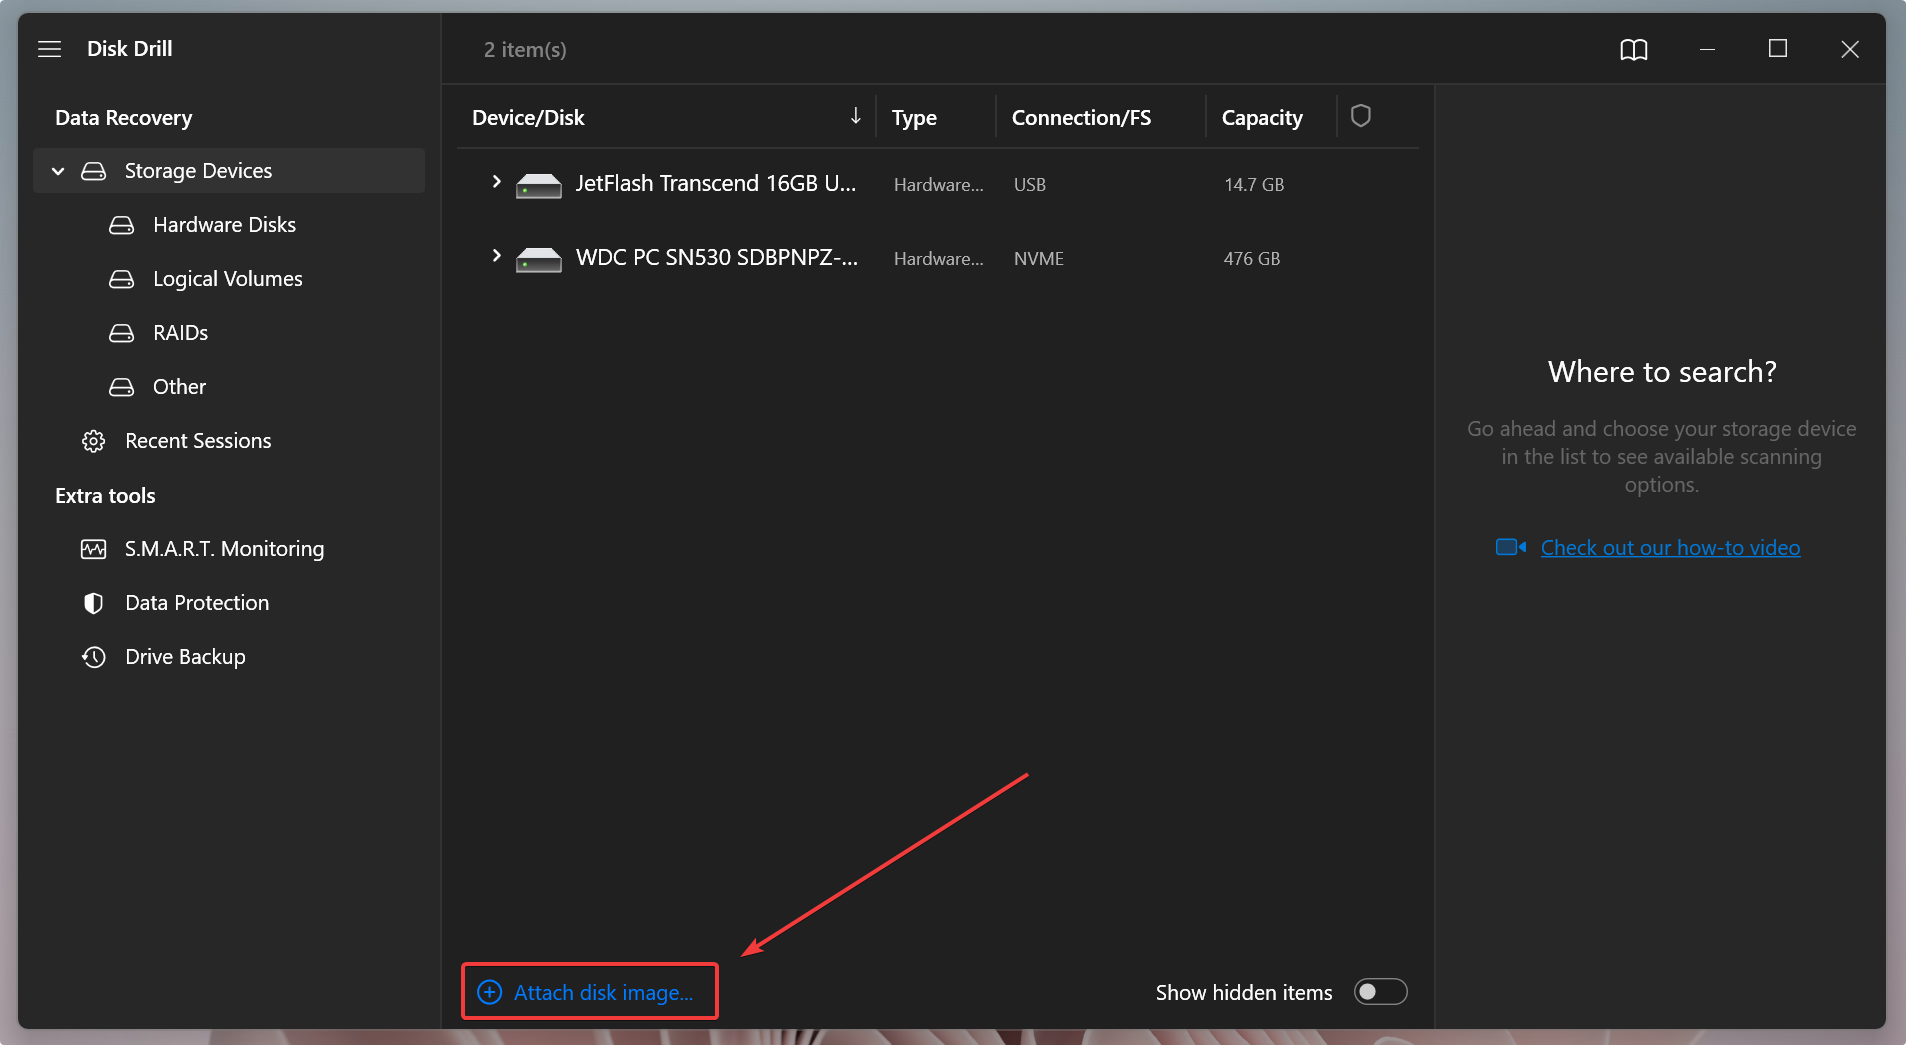Click the Other drive icon

click(x=121, y=387)
